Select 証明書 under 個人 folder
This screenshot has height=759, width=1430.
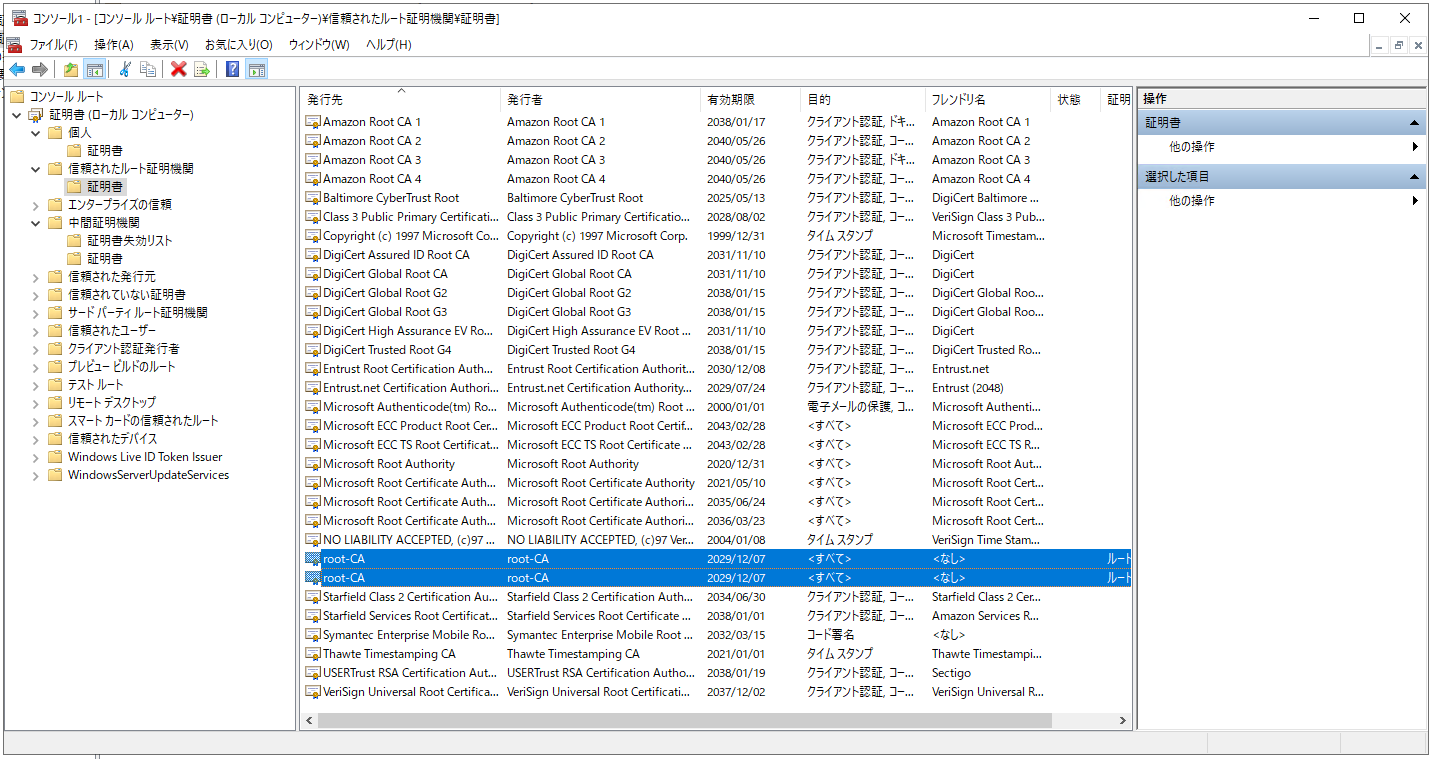105,151
